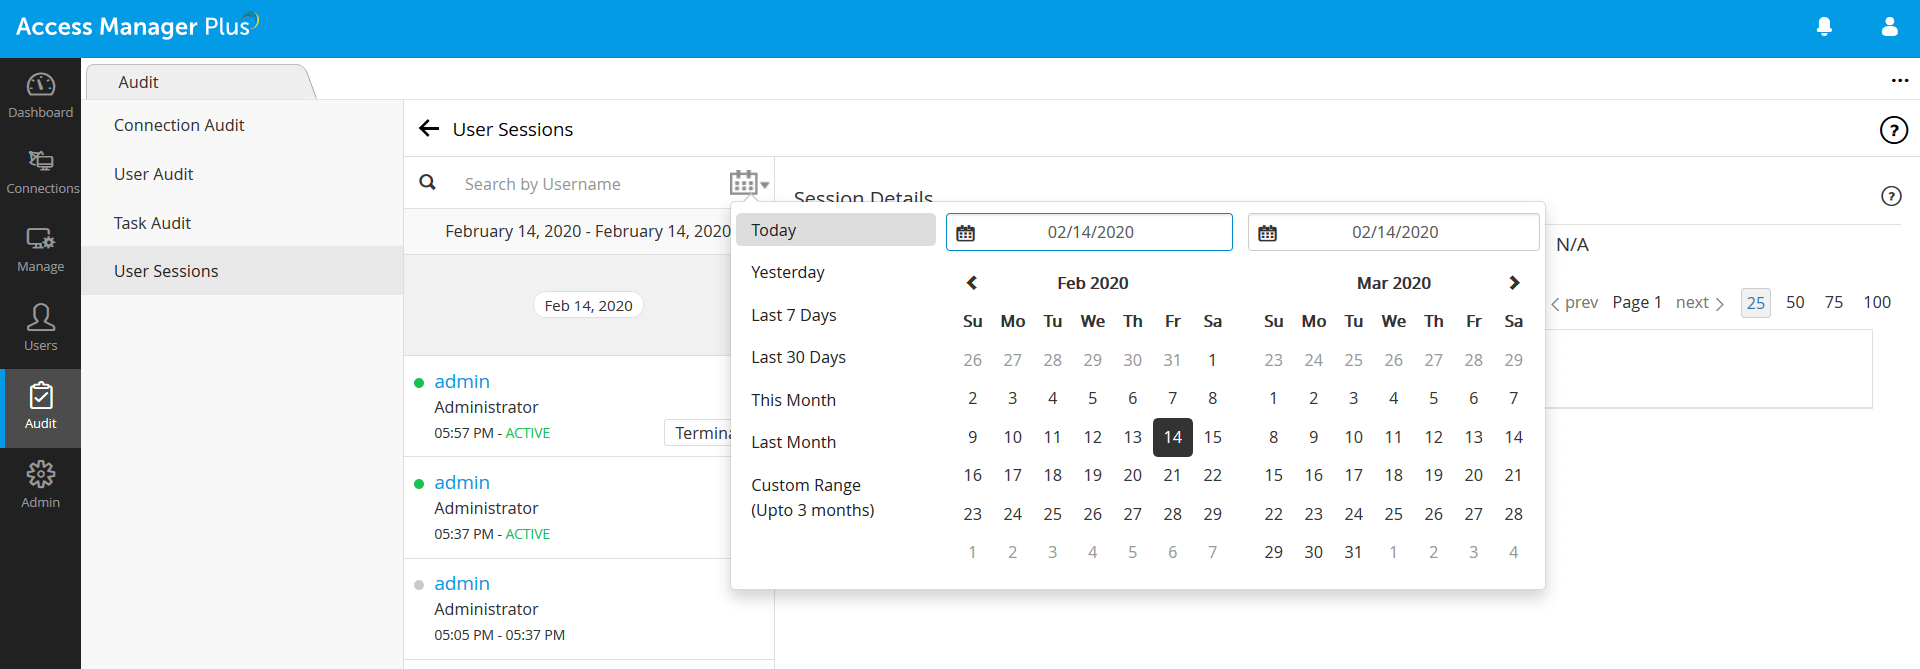Set page size to 75

(x=1833, y=302)
